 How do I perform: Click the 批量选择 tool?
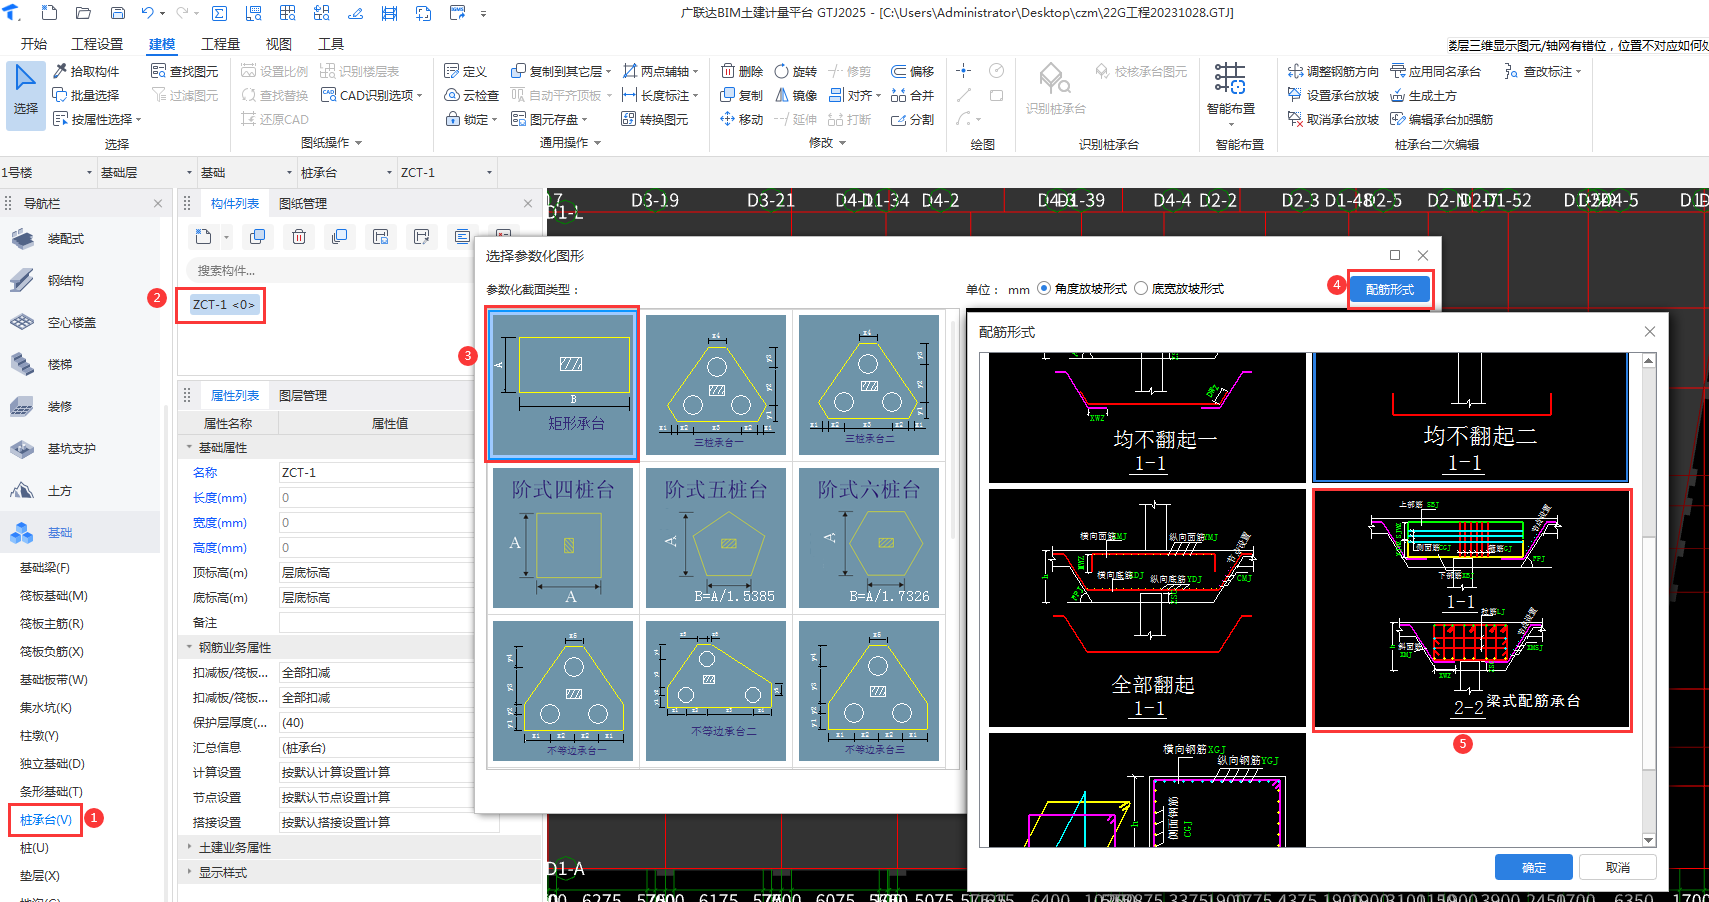pos(86,95)
